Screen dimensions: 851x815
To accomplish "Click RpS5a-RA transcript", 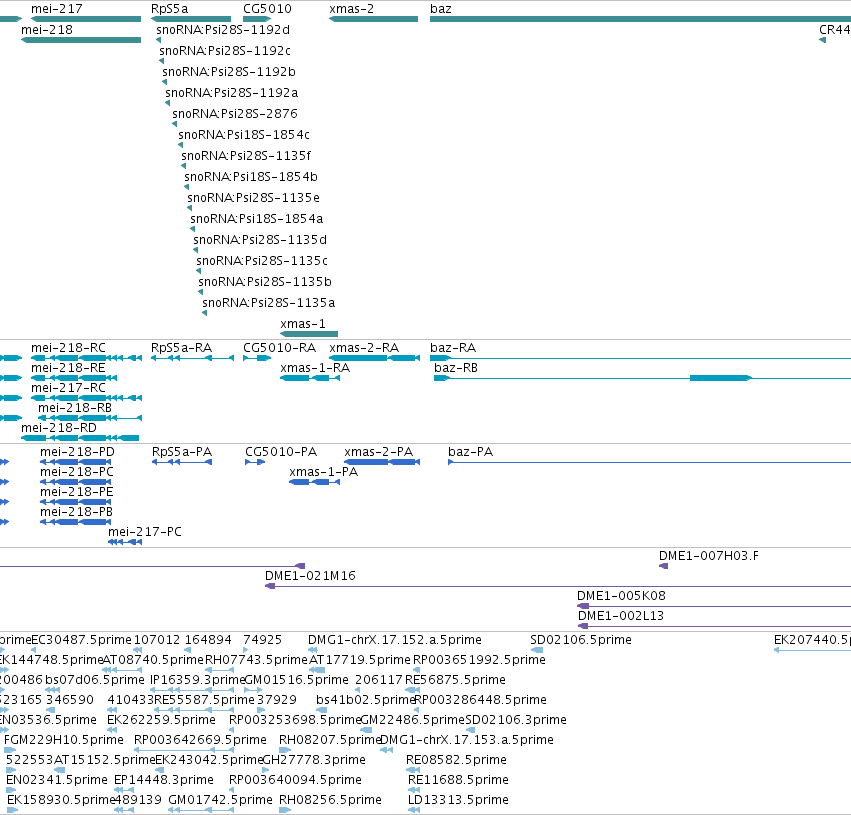I will pyautogui.click(x=192, y=358).
